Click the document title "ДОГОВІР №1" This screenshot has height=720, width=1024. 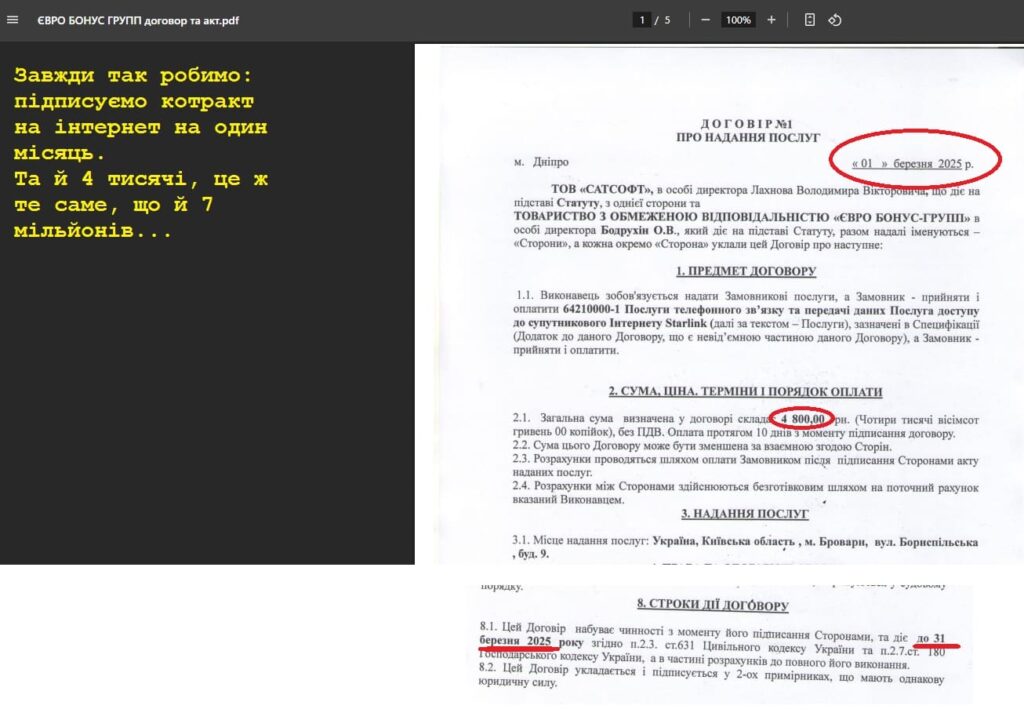point(747,120)
